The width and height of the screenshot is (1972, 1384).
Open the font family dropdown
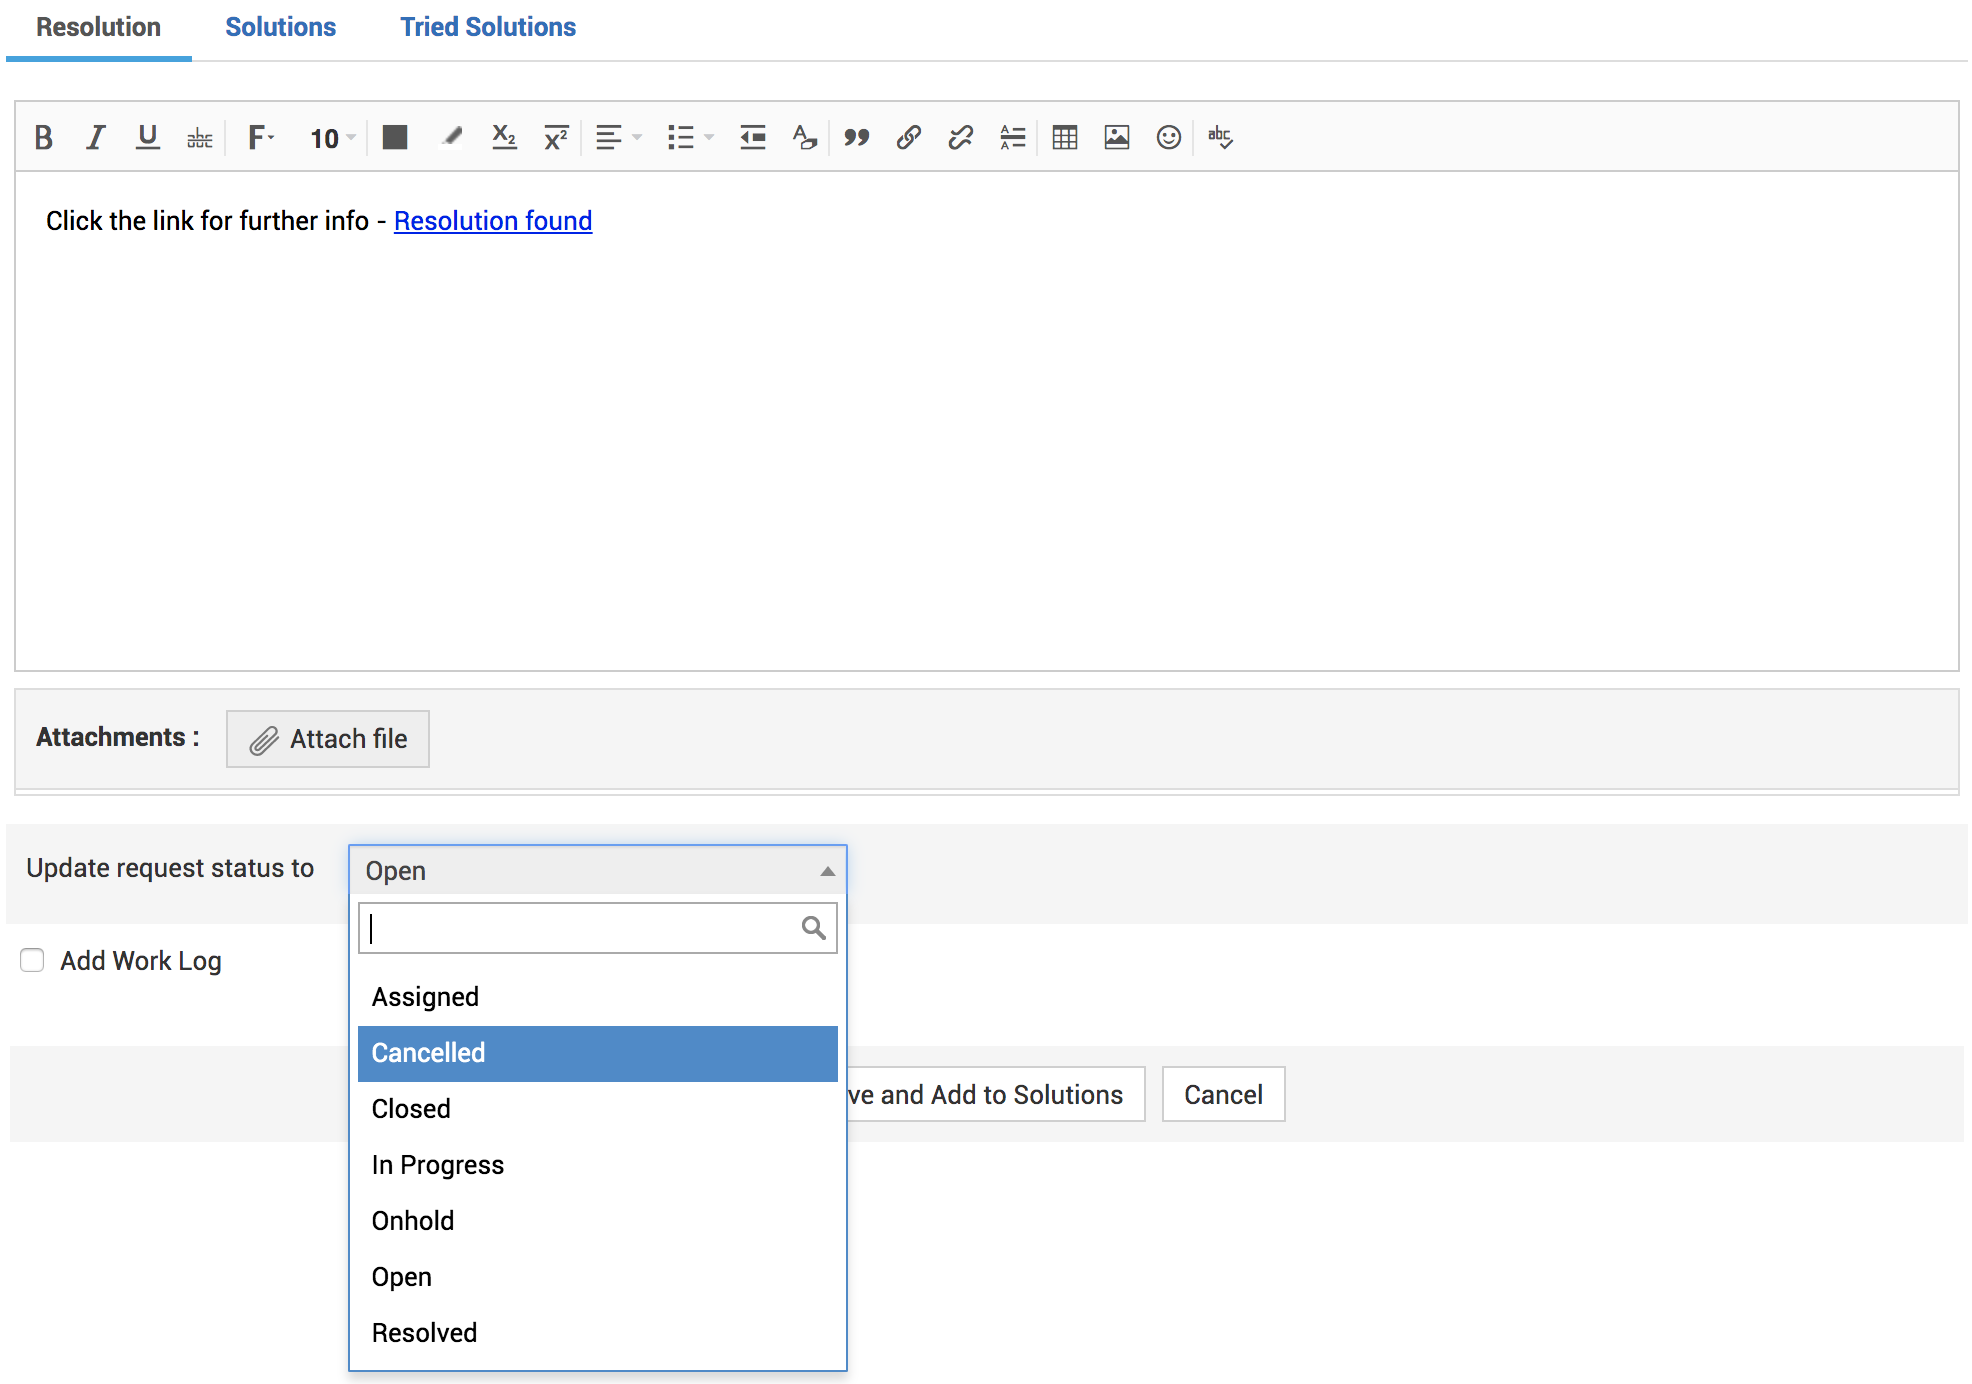tap(261, 137)
